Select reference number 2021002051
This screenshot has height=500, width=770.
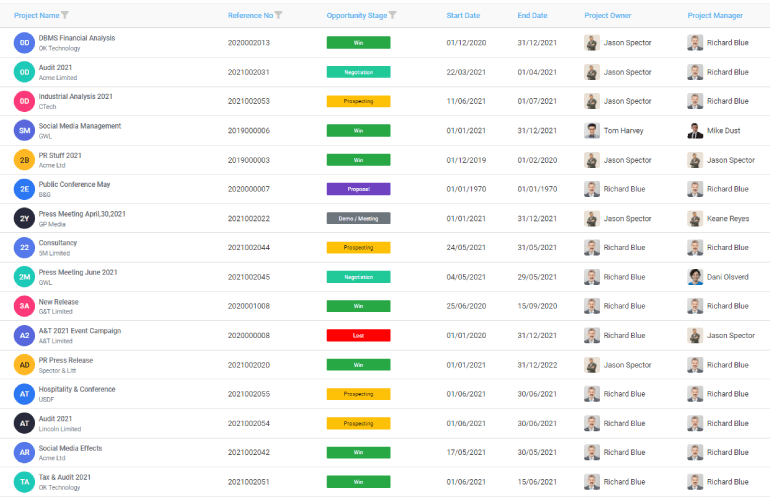point(249,482)
